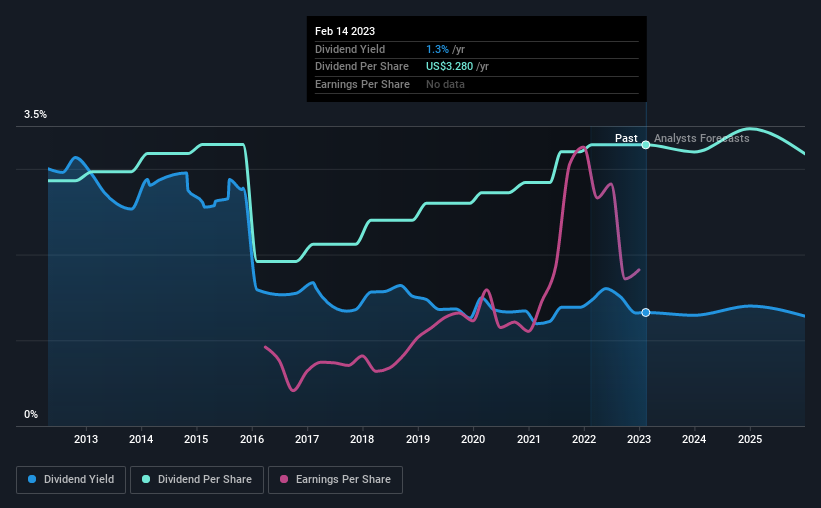Click the 2019 x-axis label
The image size is (821, 508).
(x=418, y=439)
